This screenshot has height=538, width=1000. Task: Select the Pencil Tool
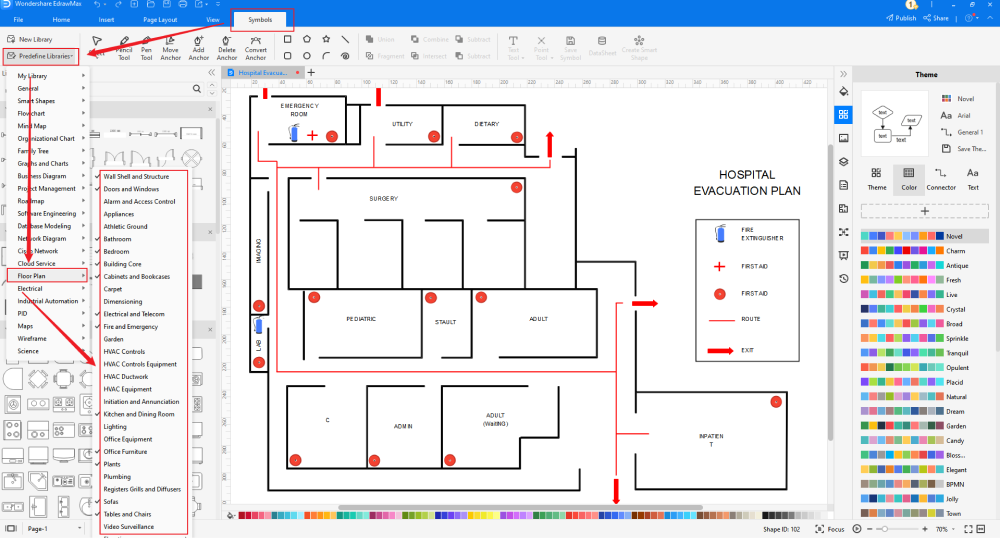click(124, 48)
